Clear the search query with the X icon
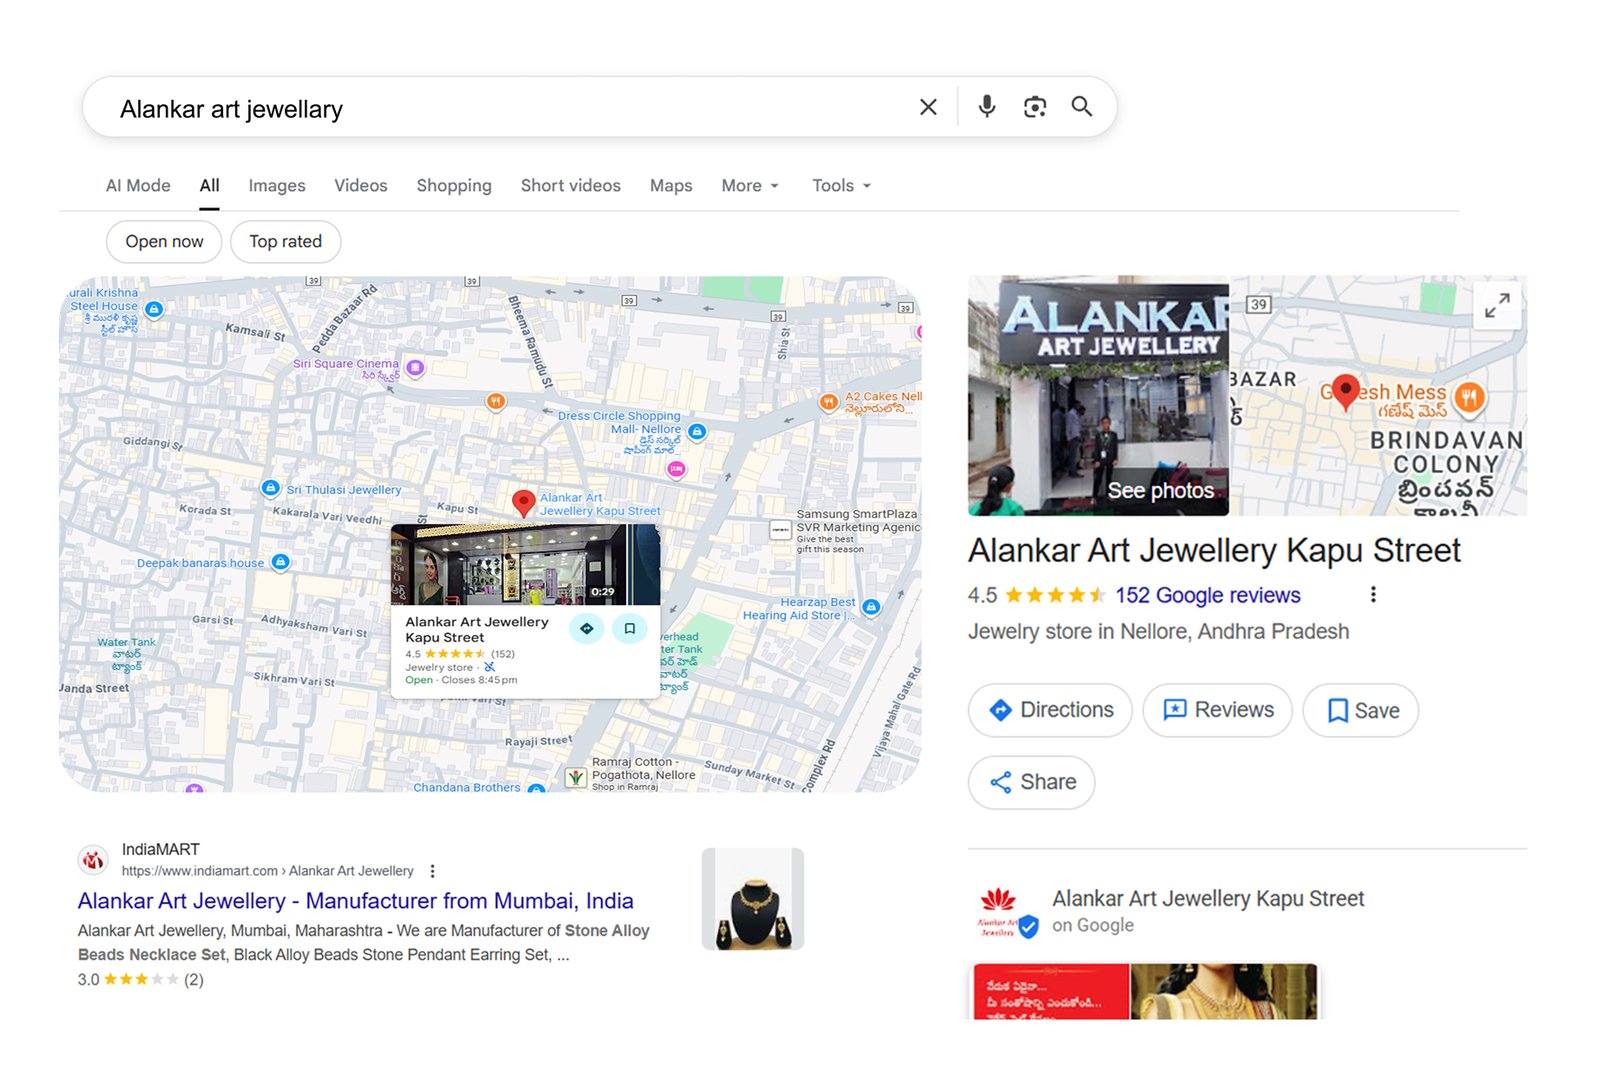This screenshot has width=1600, height=1067. (x=928, y=106)
